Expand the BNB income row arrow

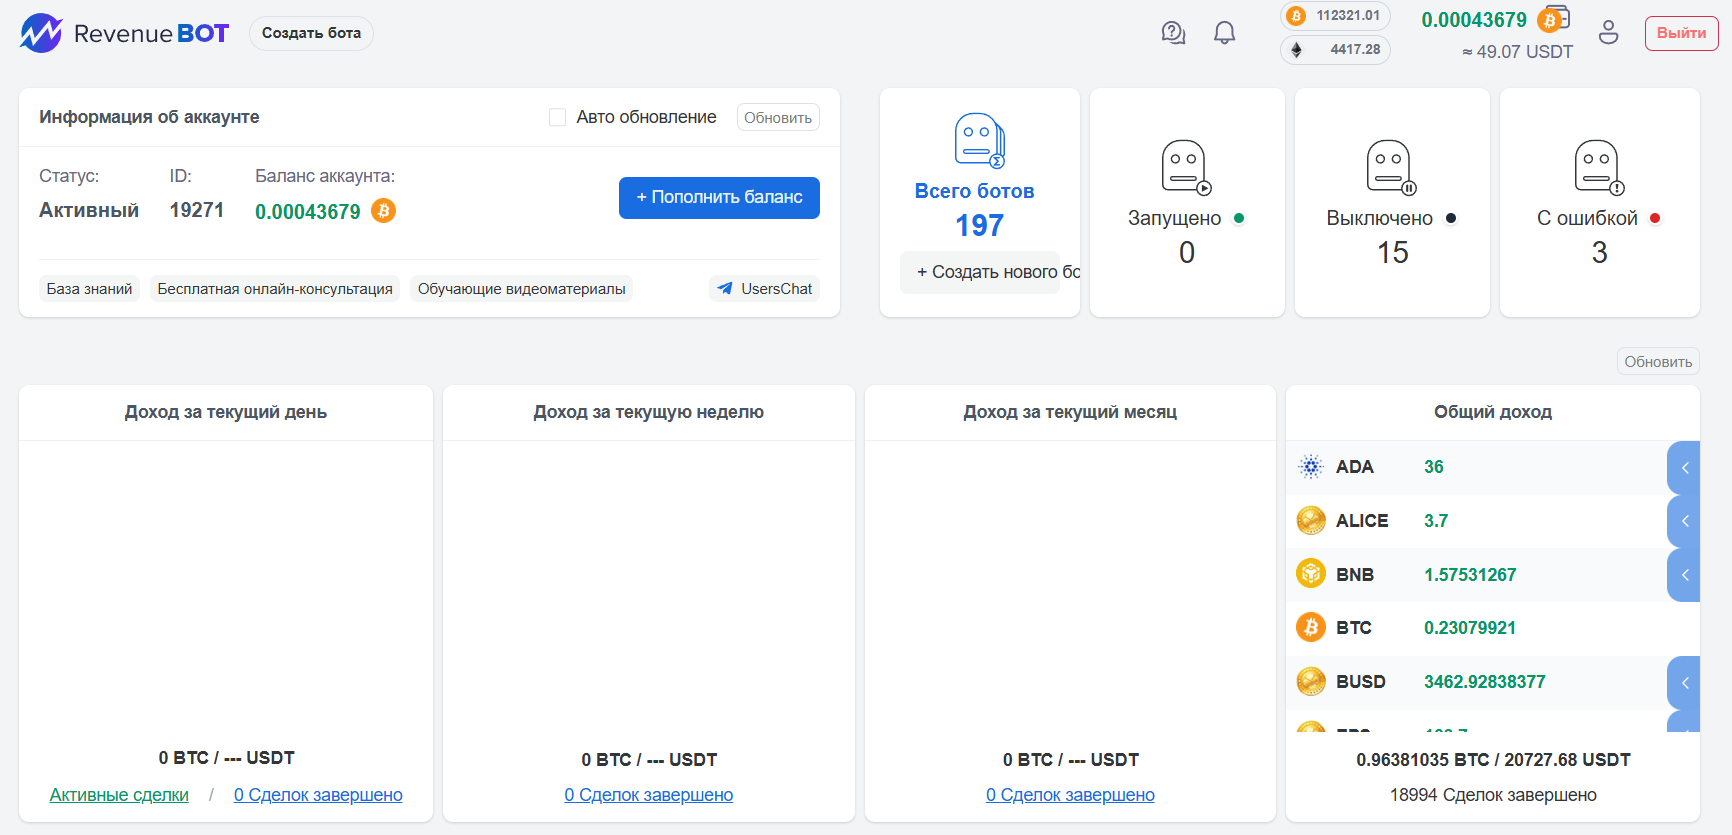[x=1684, y=575]
